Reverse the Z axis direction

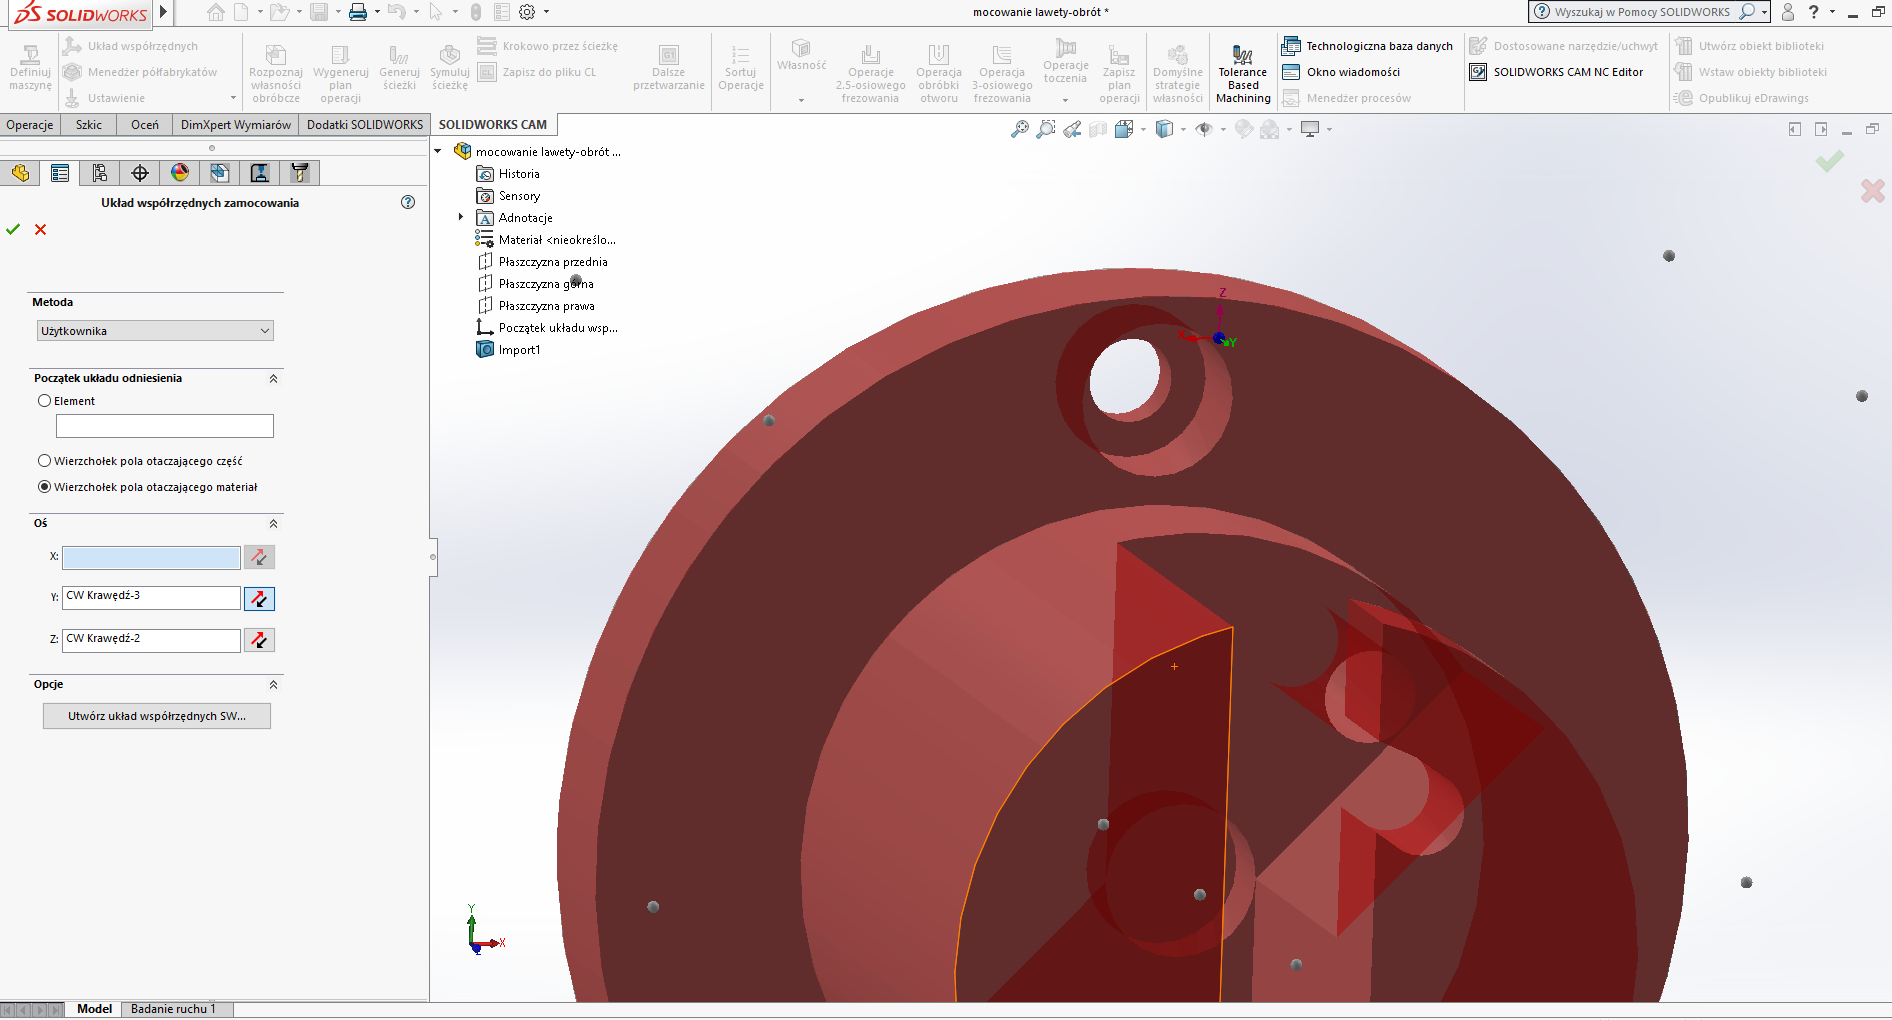point(259,640)
